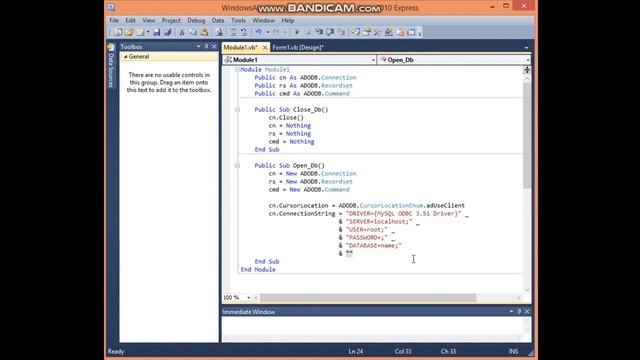This screenshot has height=360, width=640.
Task: Click the Add New Item icon
Action: click(140, 32)
